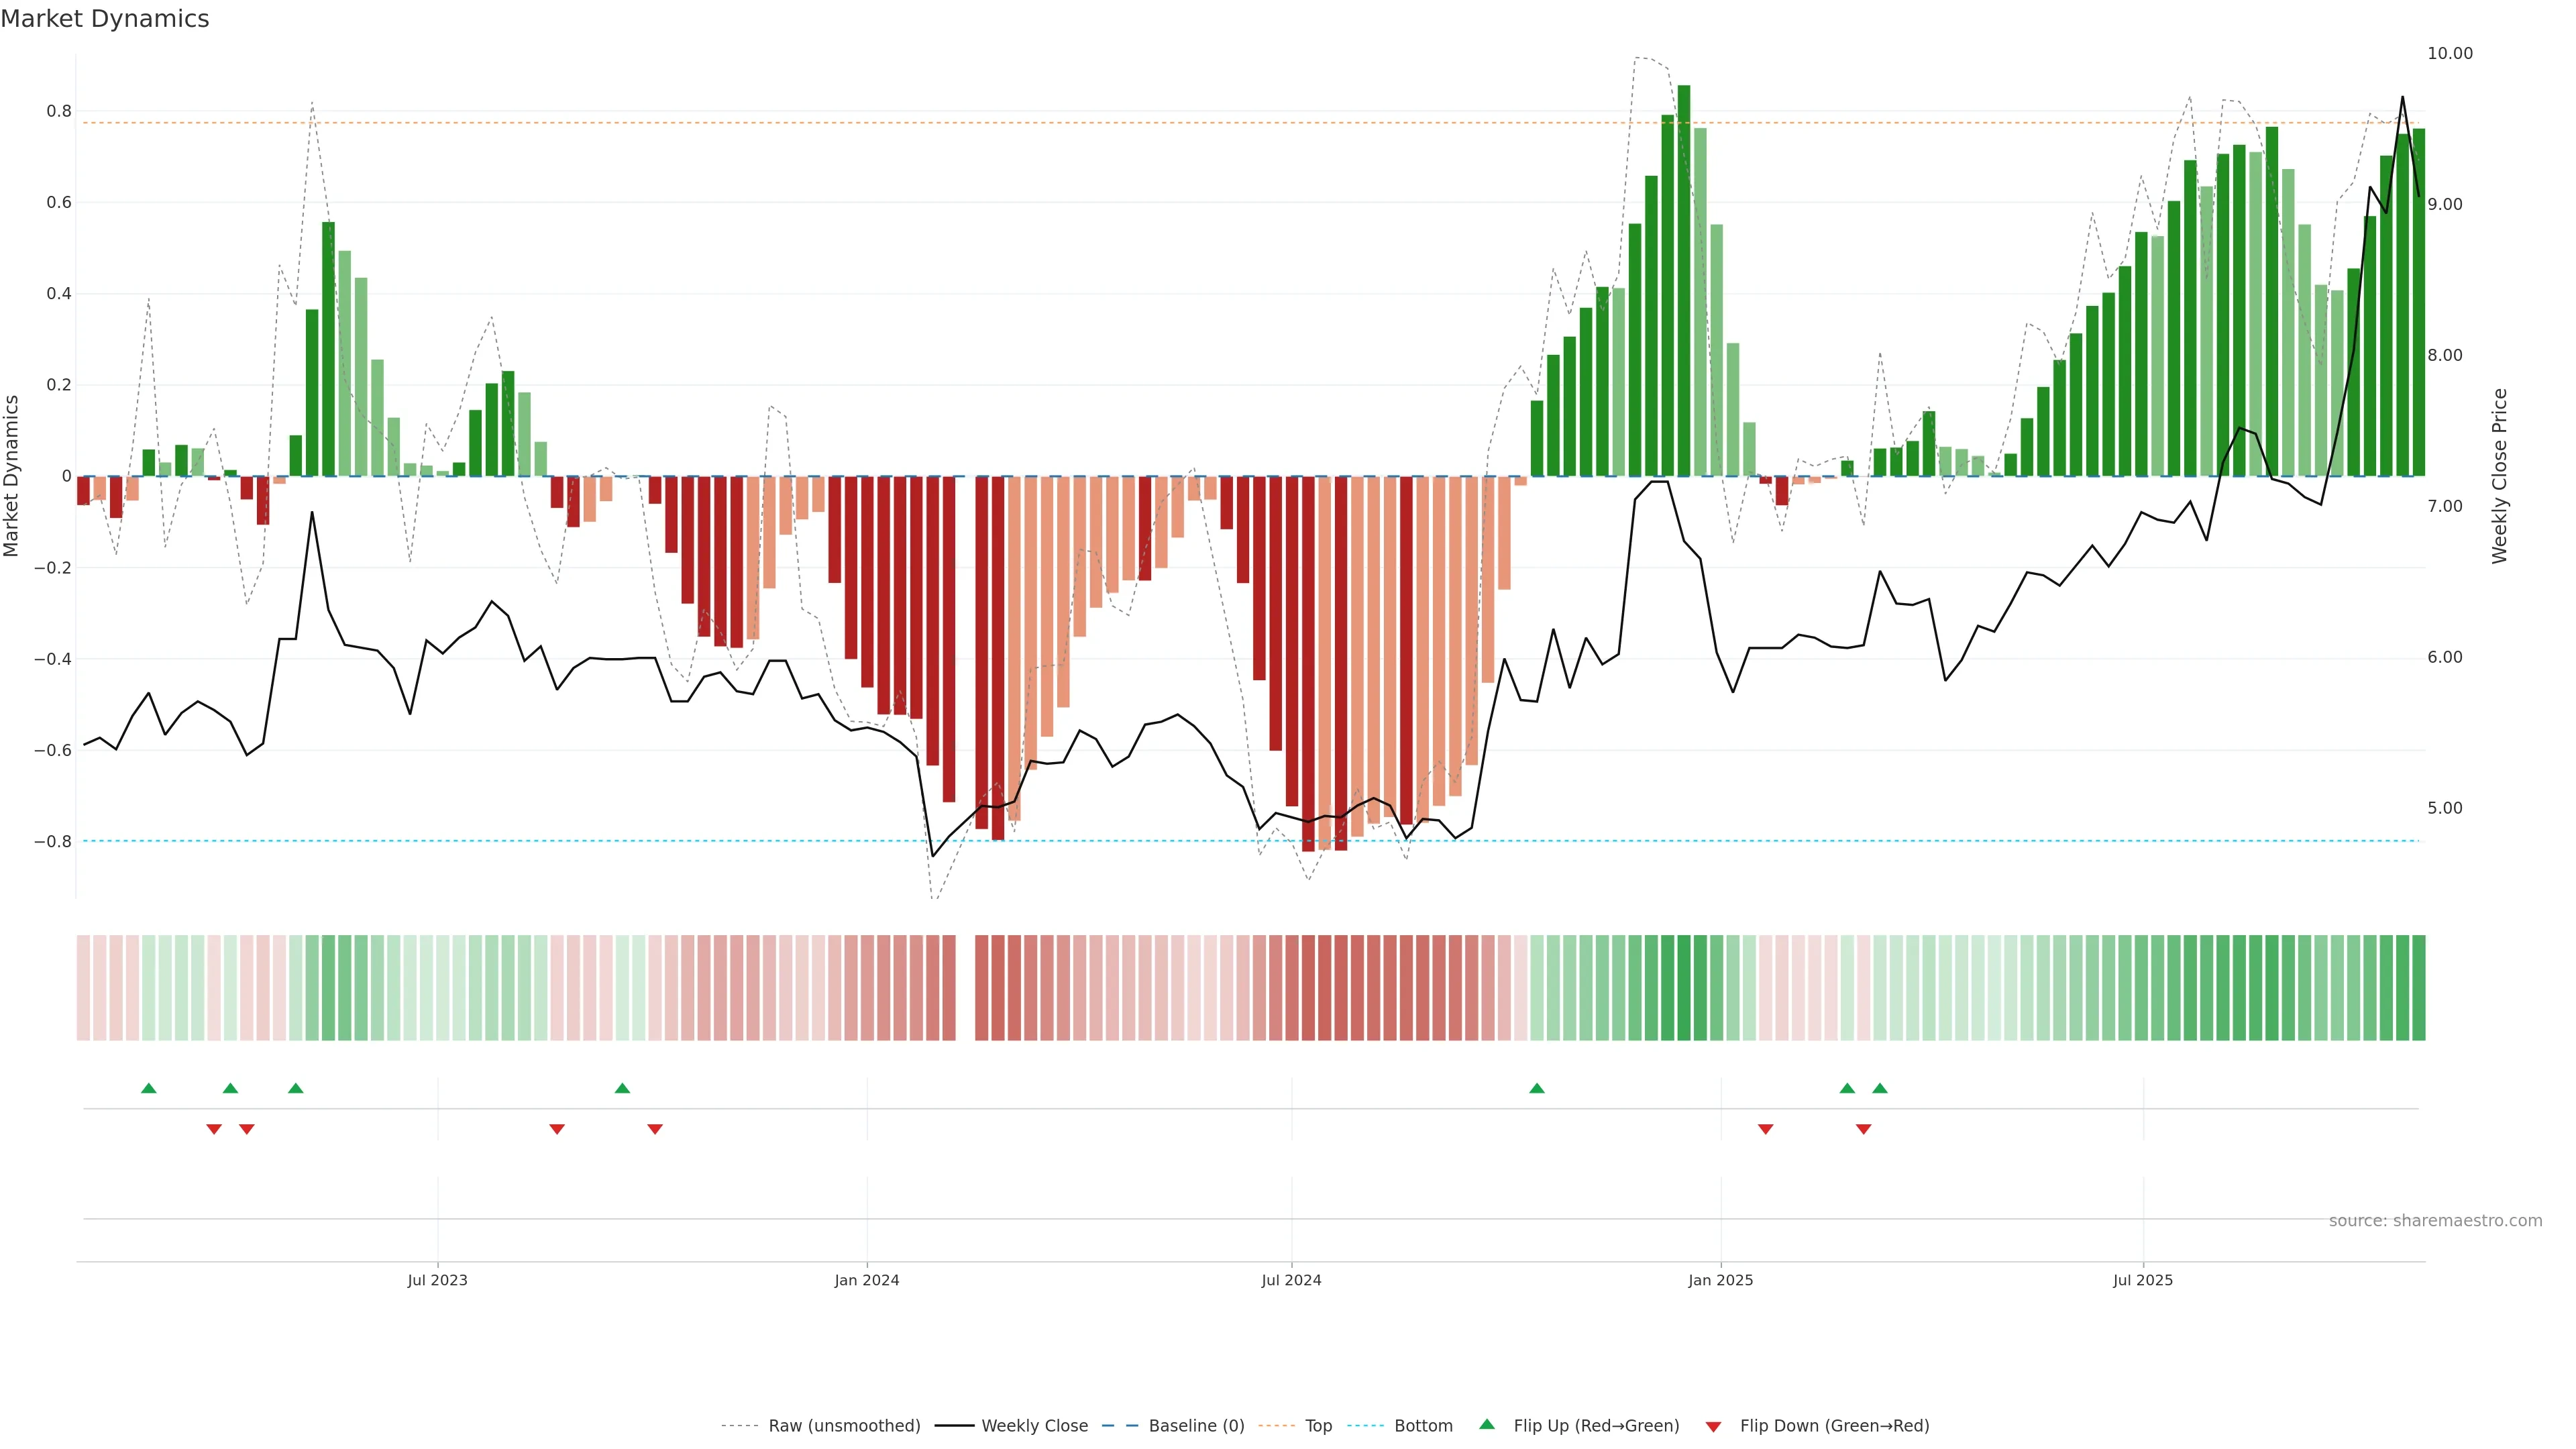Click the flip-up triangle near October 2024
Image resolution: width=2576 pixels, height=1449 pixels.
[1537, 1088]
